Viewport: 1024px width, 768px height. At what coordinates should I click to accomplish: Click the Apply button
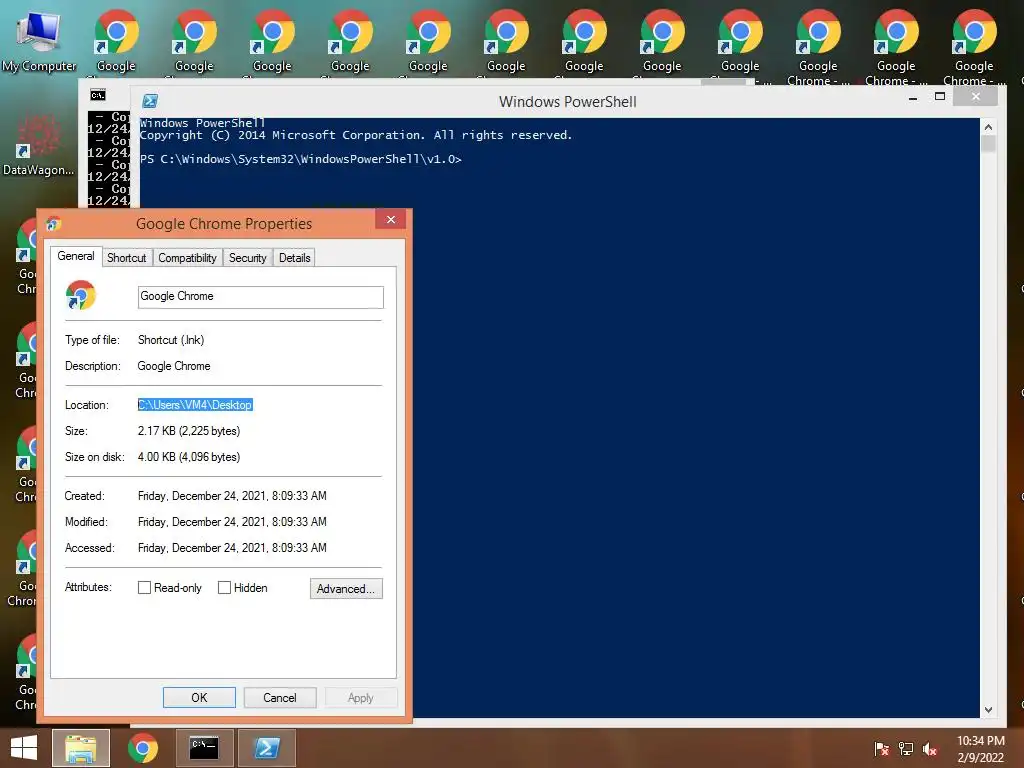click(x=360, y=697)
